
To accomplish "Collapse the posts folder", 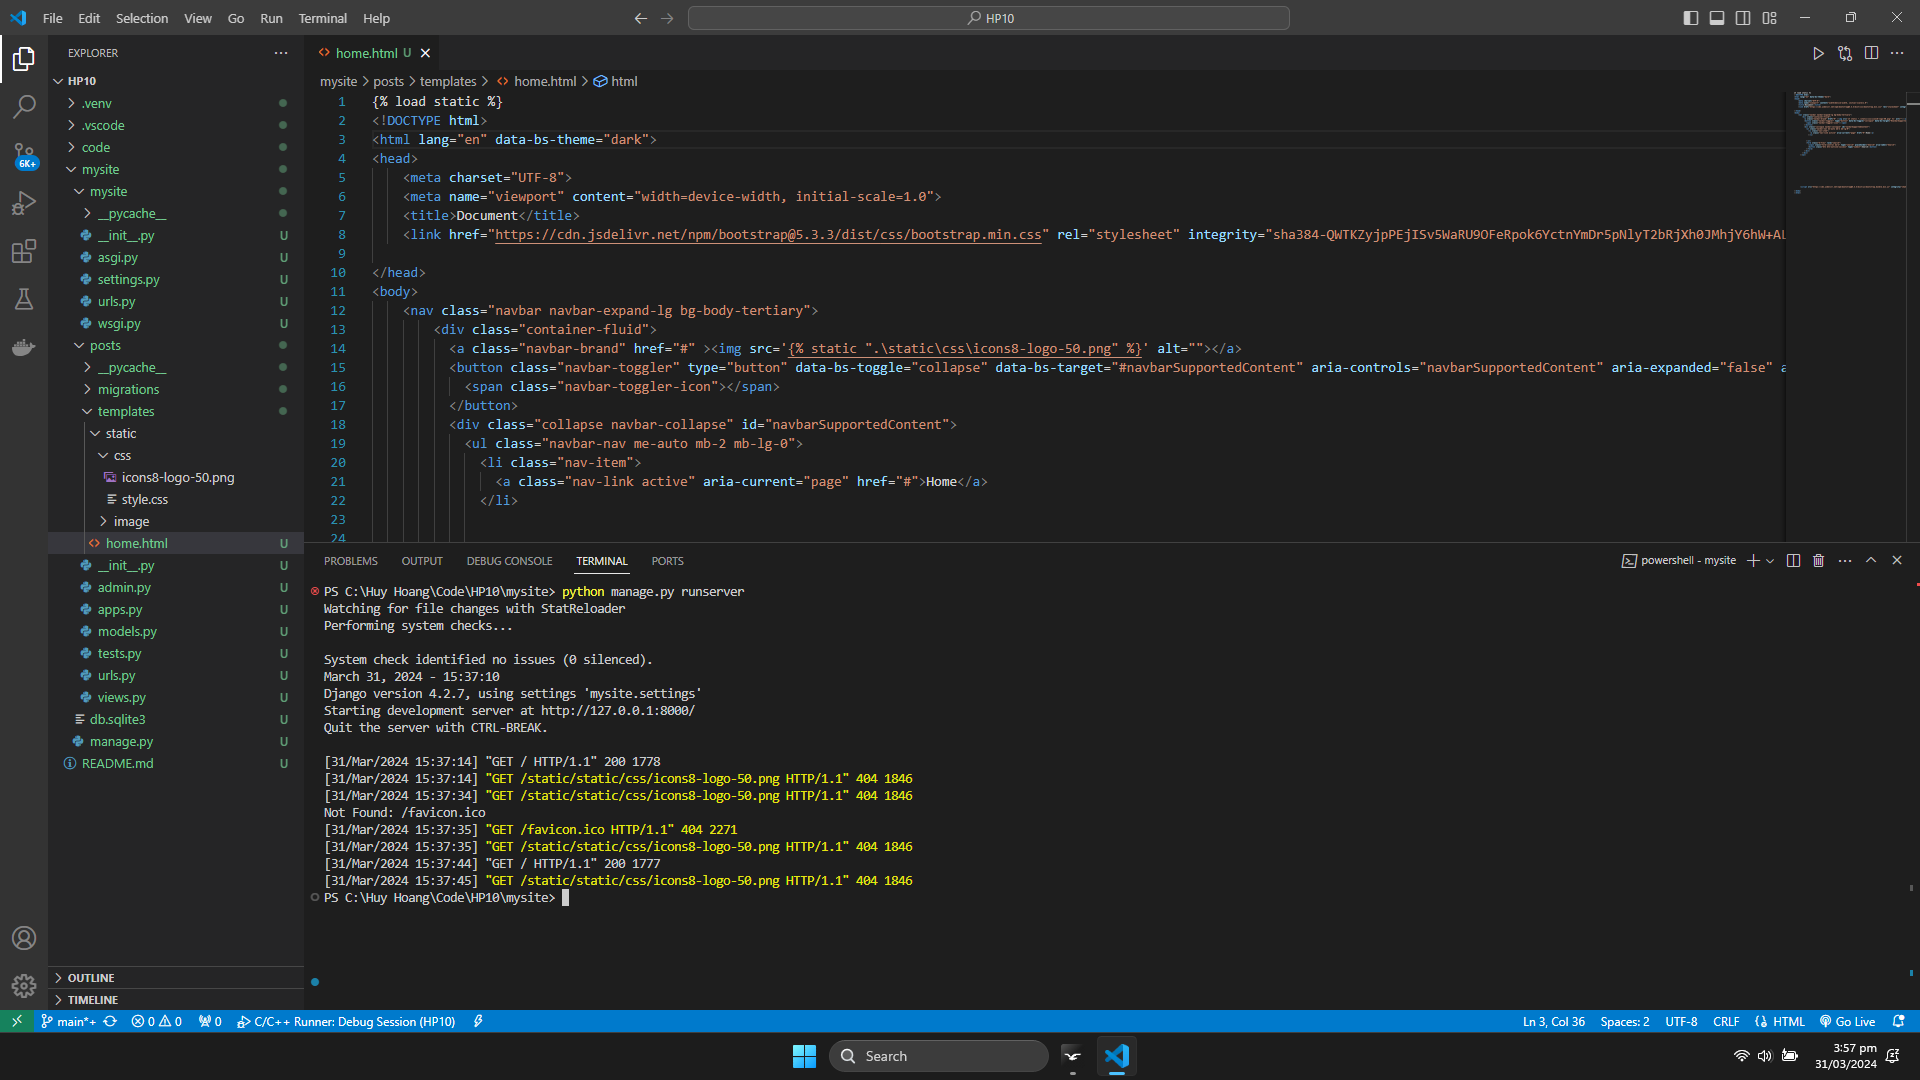I will click(175, 345).
